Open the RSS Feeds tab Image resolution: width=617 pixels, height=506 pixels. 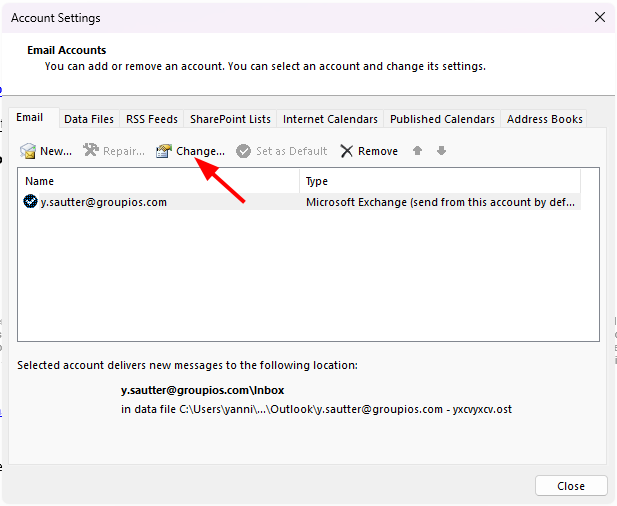[152, 119]
